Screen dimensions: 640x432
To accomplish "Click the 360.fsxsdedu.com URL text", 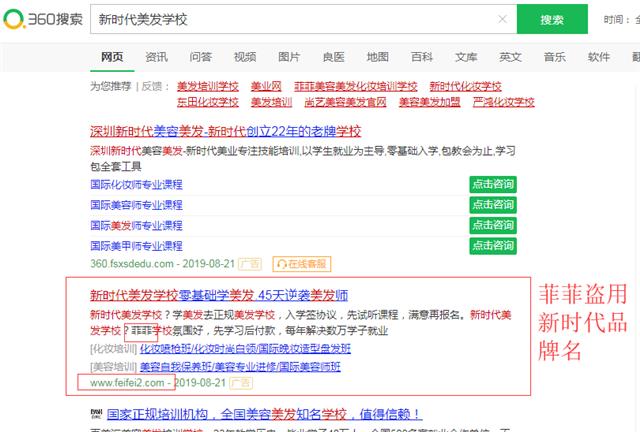I will coord(132,264).
